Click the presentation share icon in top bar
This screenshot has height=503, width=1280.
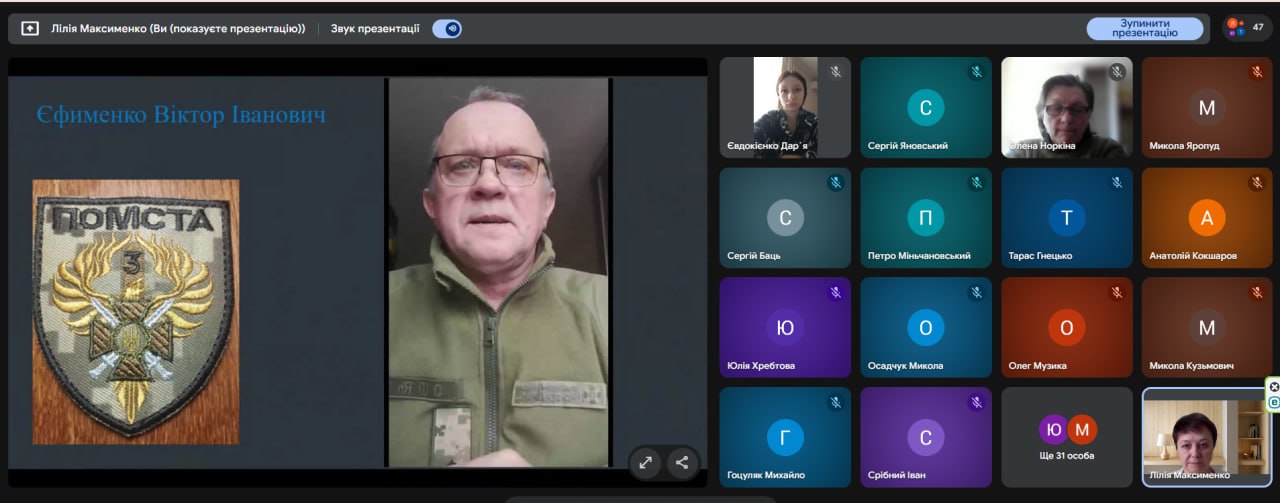30,28
